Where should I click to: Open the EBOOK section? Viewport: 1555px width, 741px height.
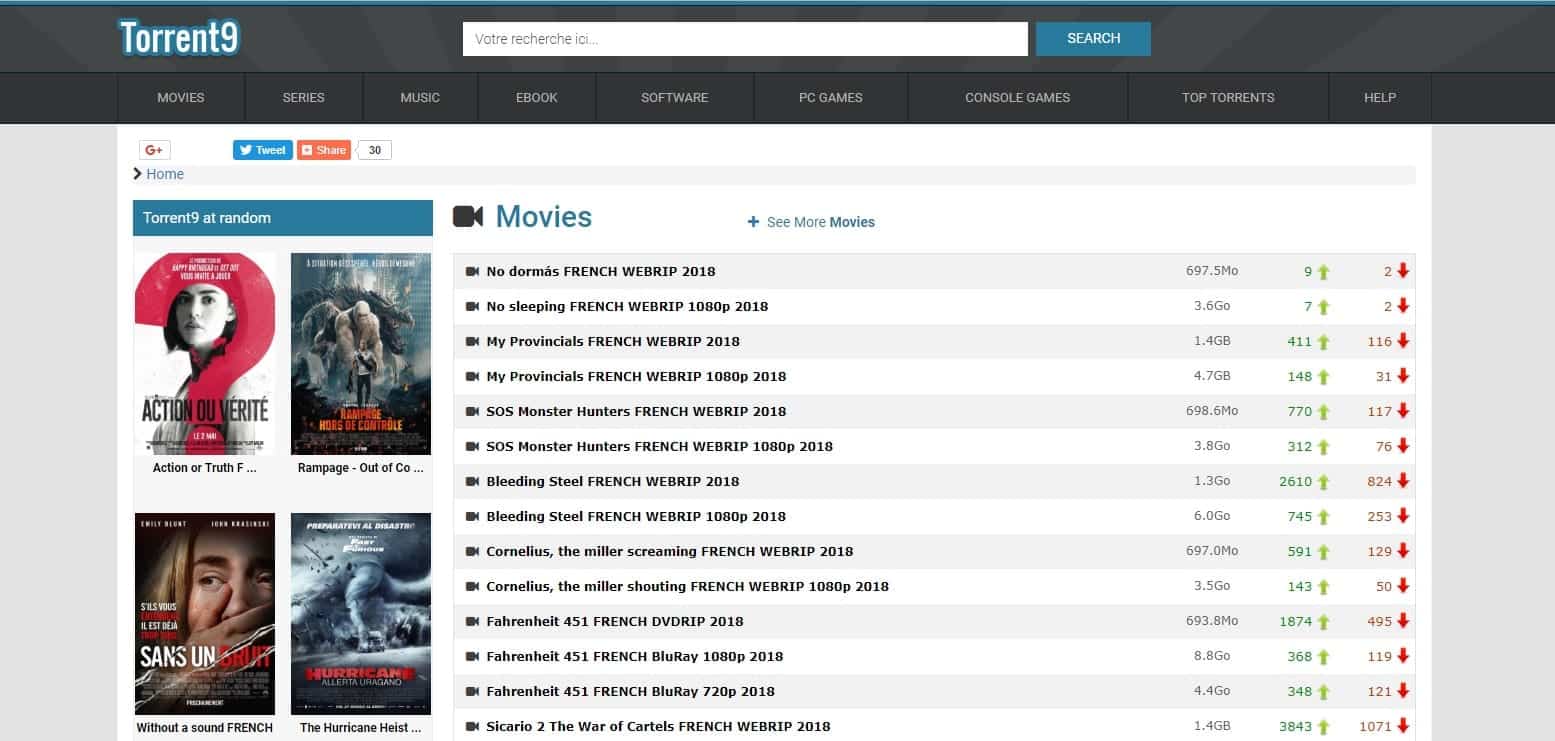(x=537, y=97)
